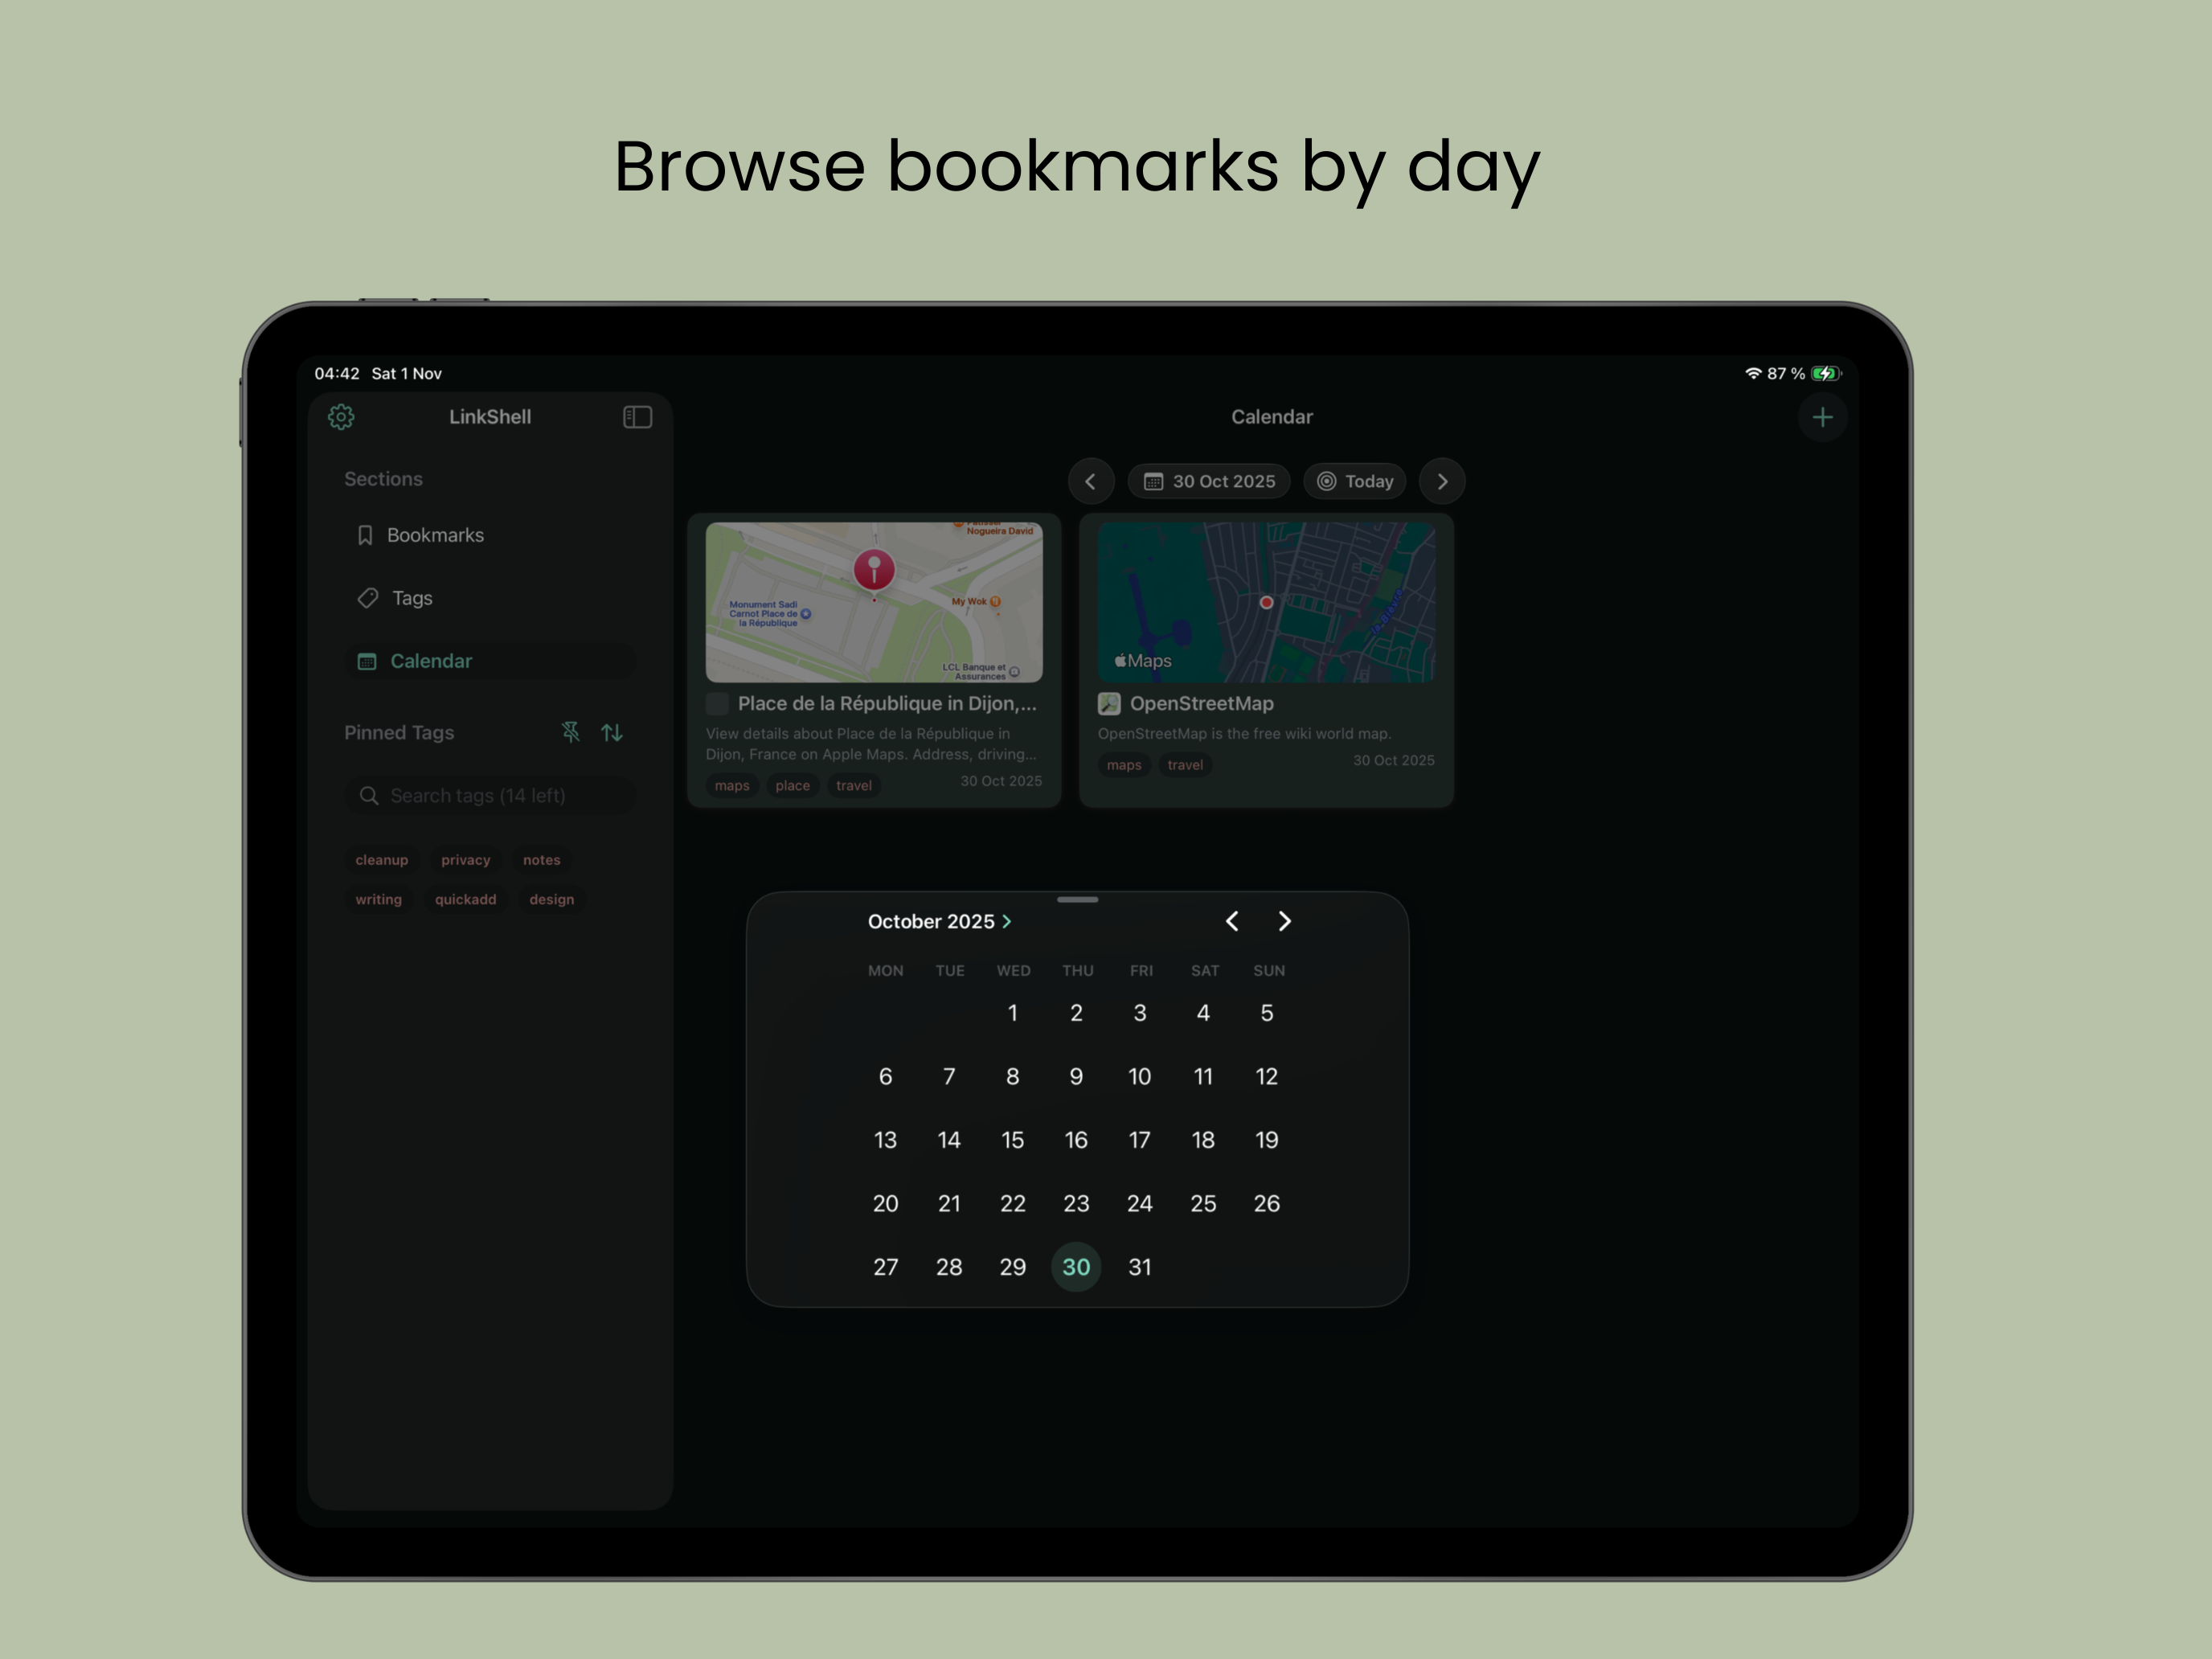Viewport: 2212px width, 1659px height.
Task: Jump to today using the Today button
Action: tap(1355, 481)
